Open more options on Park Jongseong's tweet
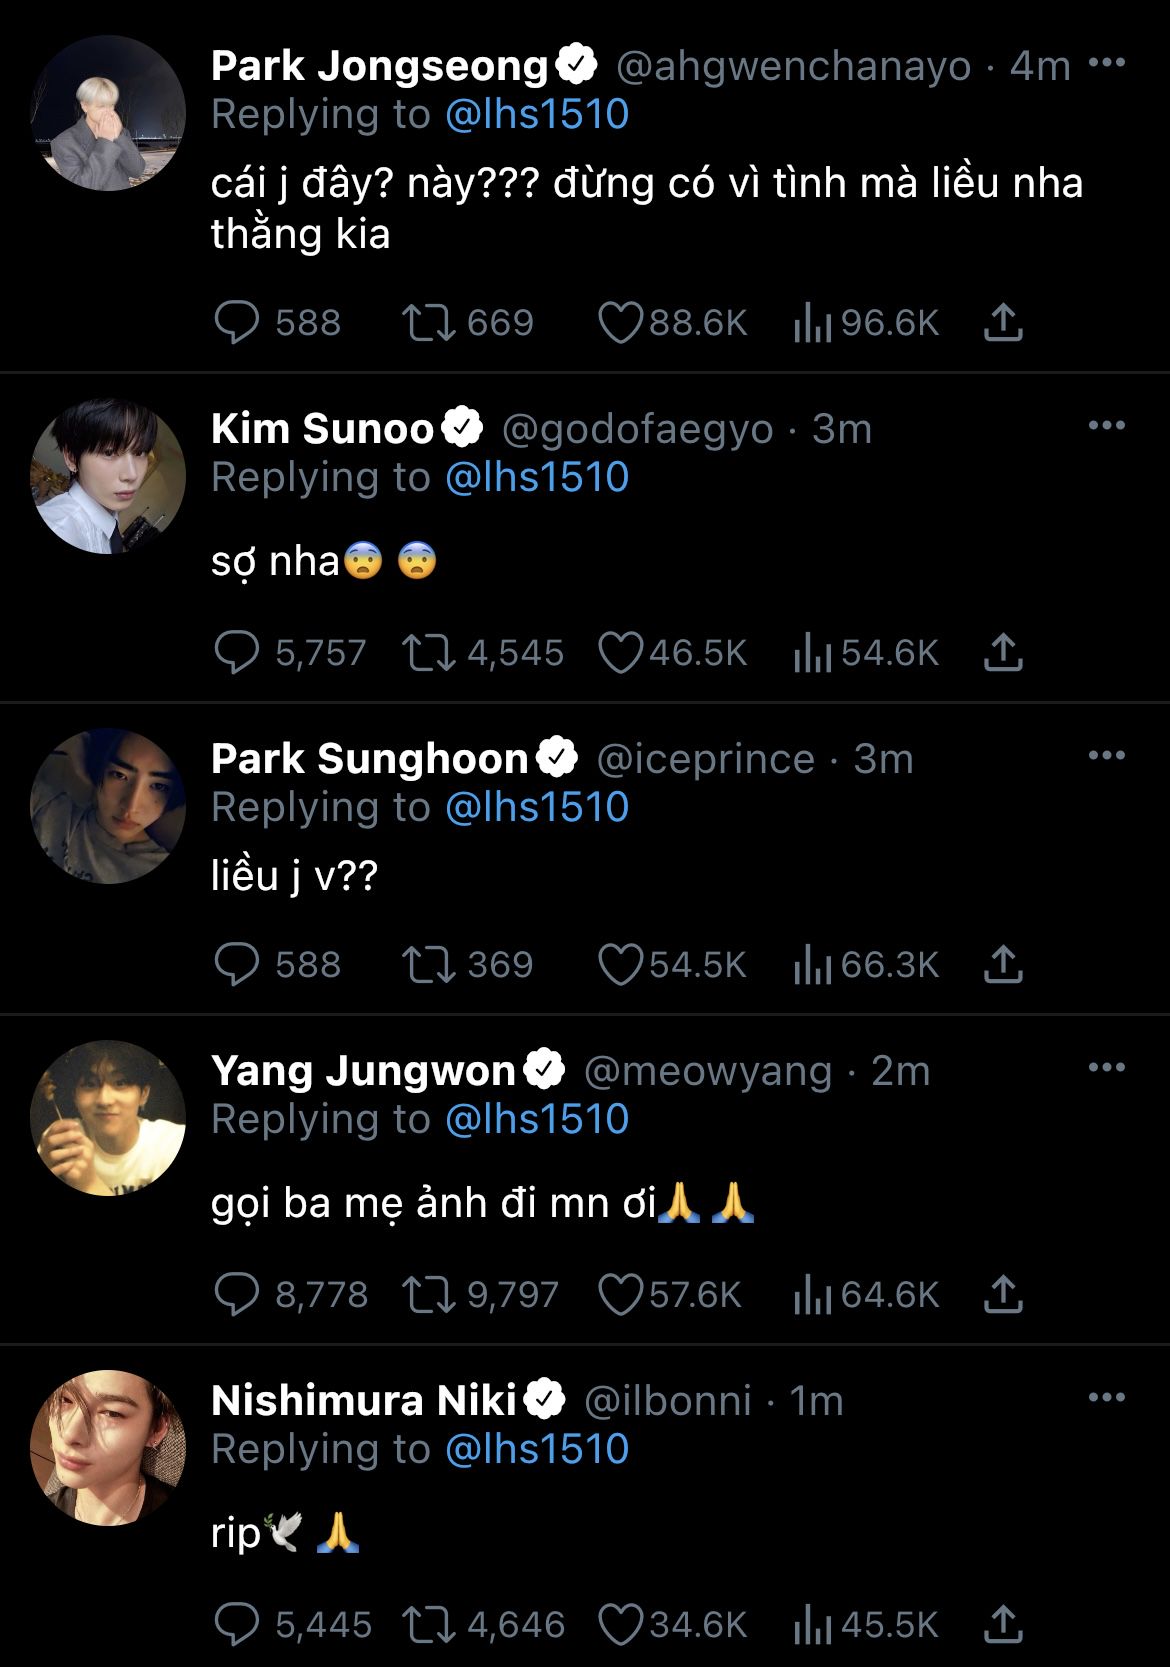 [x=1106, y=64]
